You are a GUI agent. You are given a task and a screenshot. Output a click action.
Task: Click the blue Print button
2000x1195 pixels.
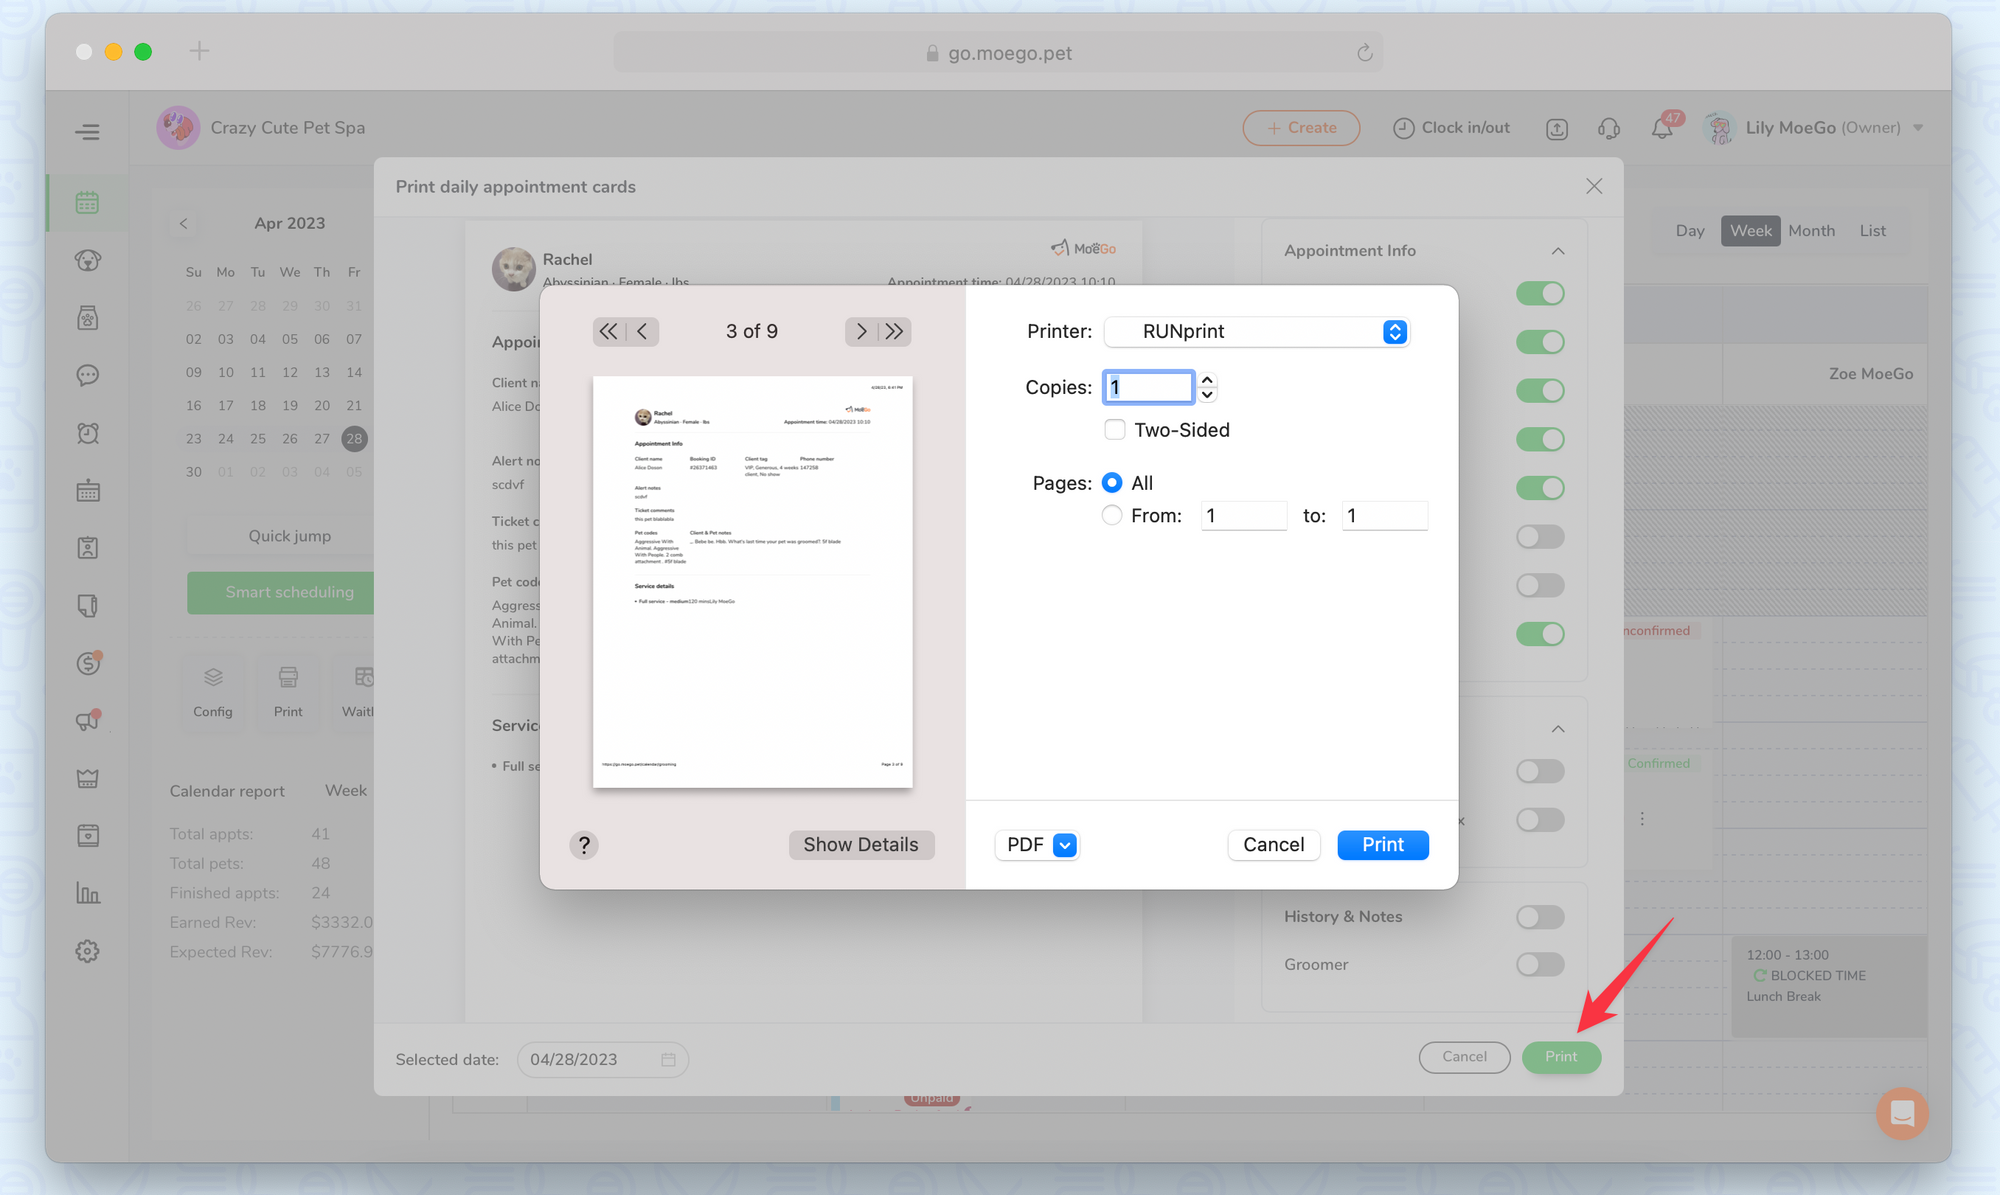point(1382,845)
